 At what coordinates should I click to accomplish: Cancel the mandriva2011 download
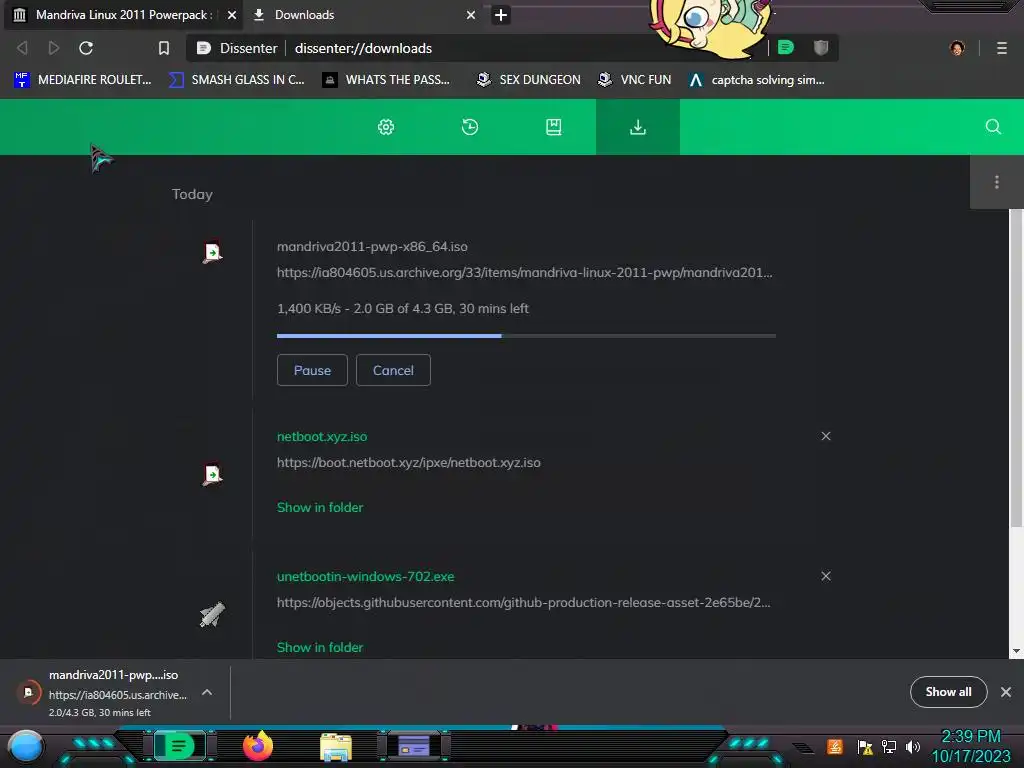tap(393, 370)
